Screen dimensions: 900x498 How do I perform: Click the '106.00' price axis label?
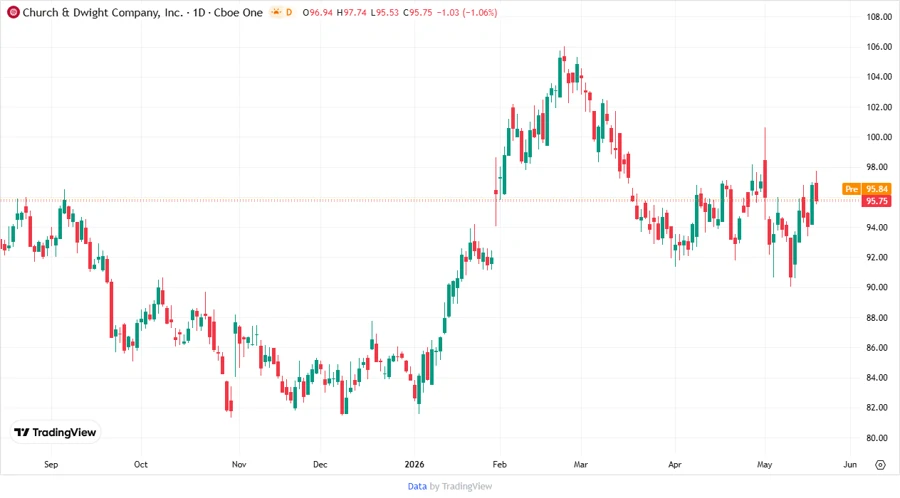(879, 46)
